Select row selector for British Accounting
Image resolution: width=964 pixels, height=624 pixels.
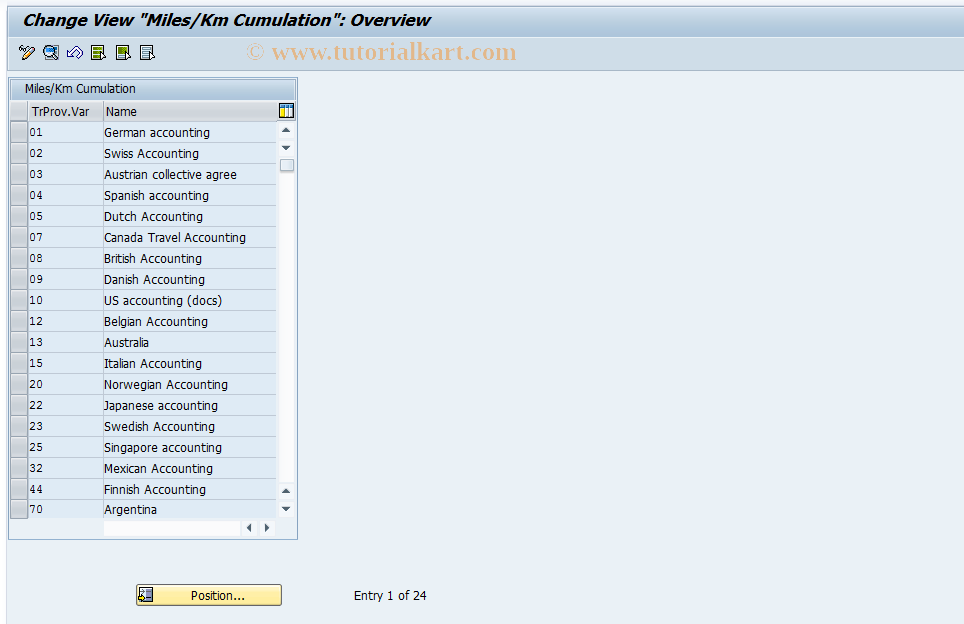point(19,258)
